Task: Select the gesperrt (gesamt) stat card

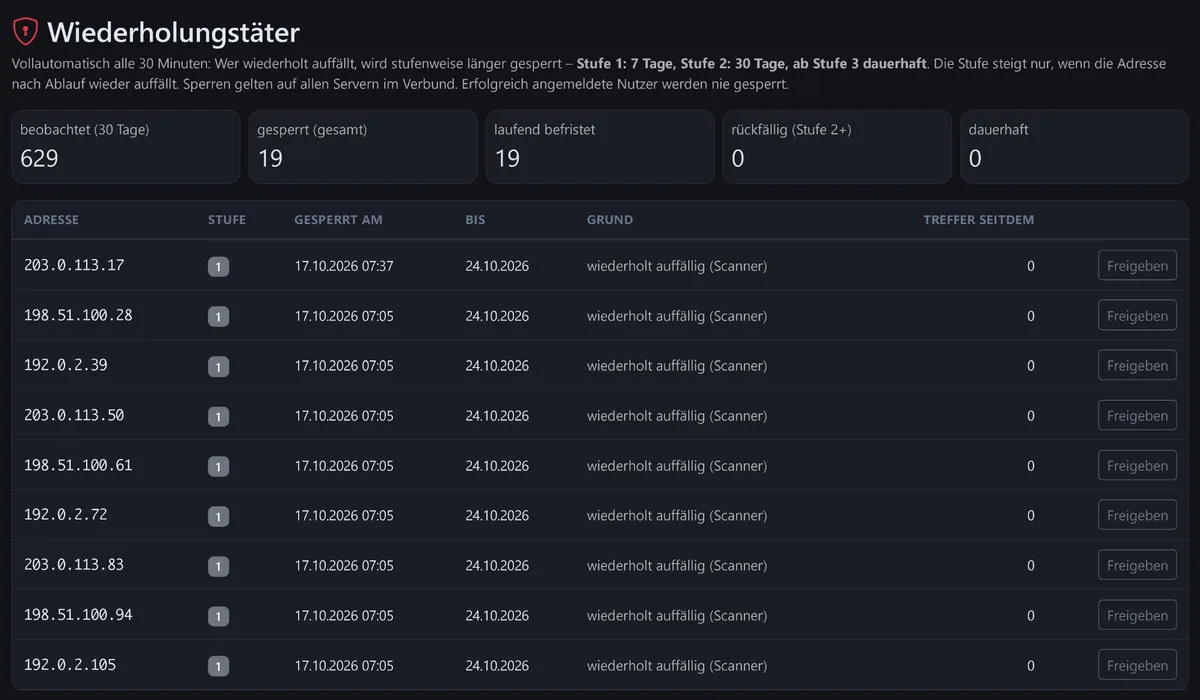Action: click(363, 147)
